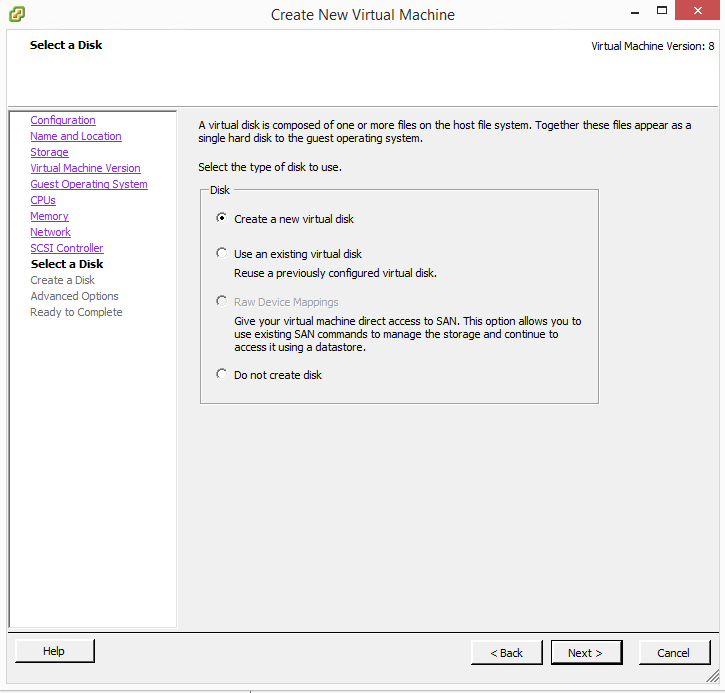This screenshot has height=693, width=725.
Task: Jump to the Storage step
Action: pyautogui.click(x=49, y=152)
